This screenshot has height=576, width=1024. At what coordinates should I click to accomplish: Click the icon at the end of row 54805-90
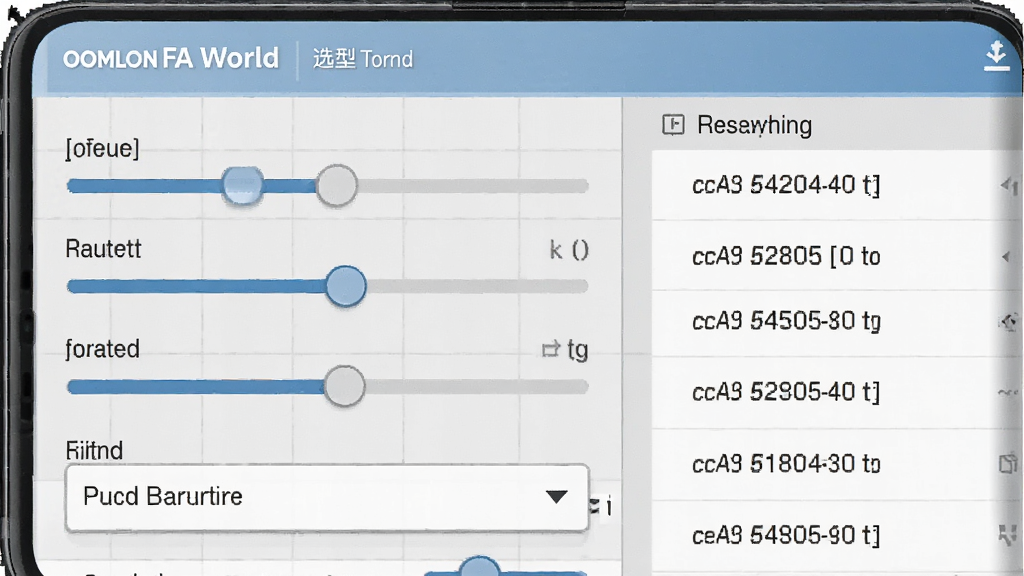1008,535
